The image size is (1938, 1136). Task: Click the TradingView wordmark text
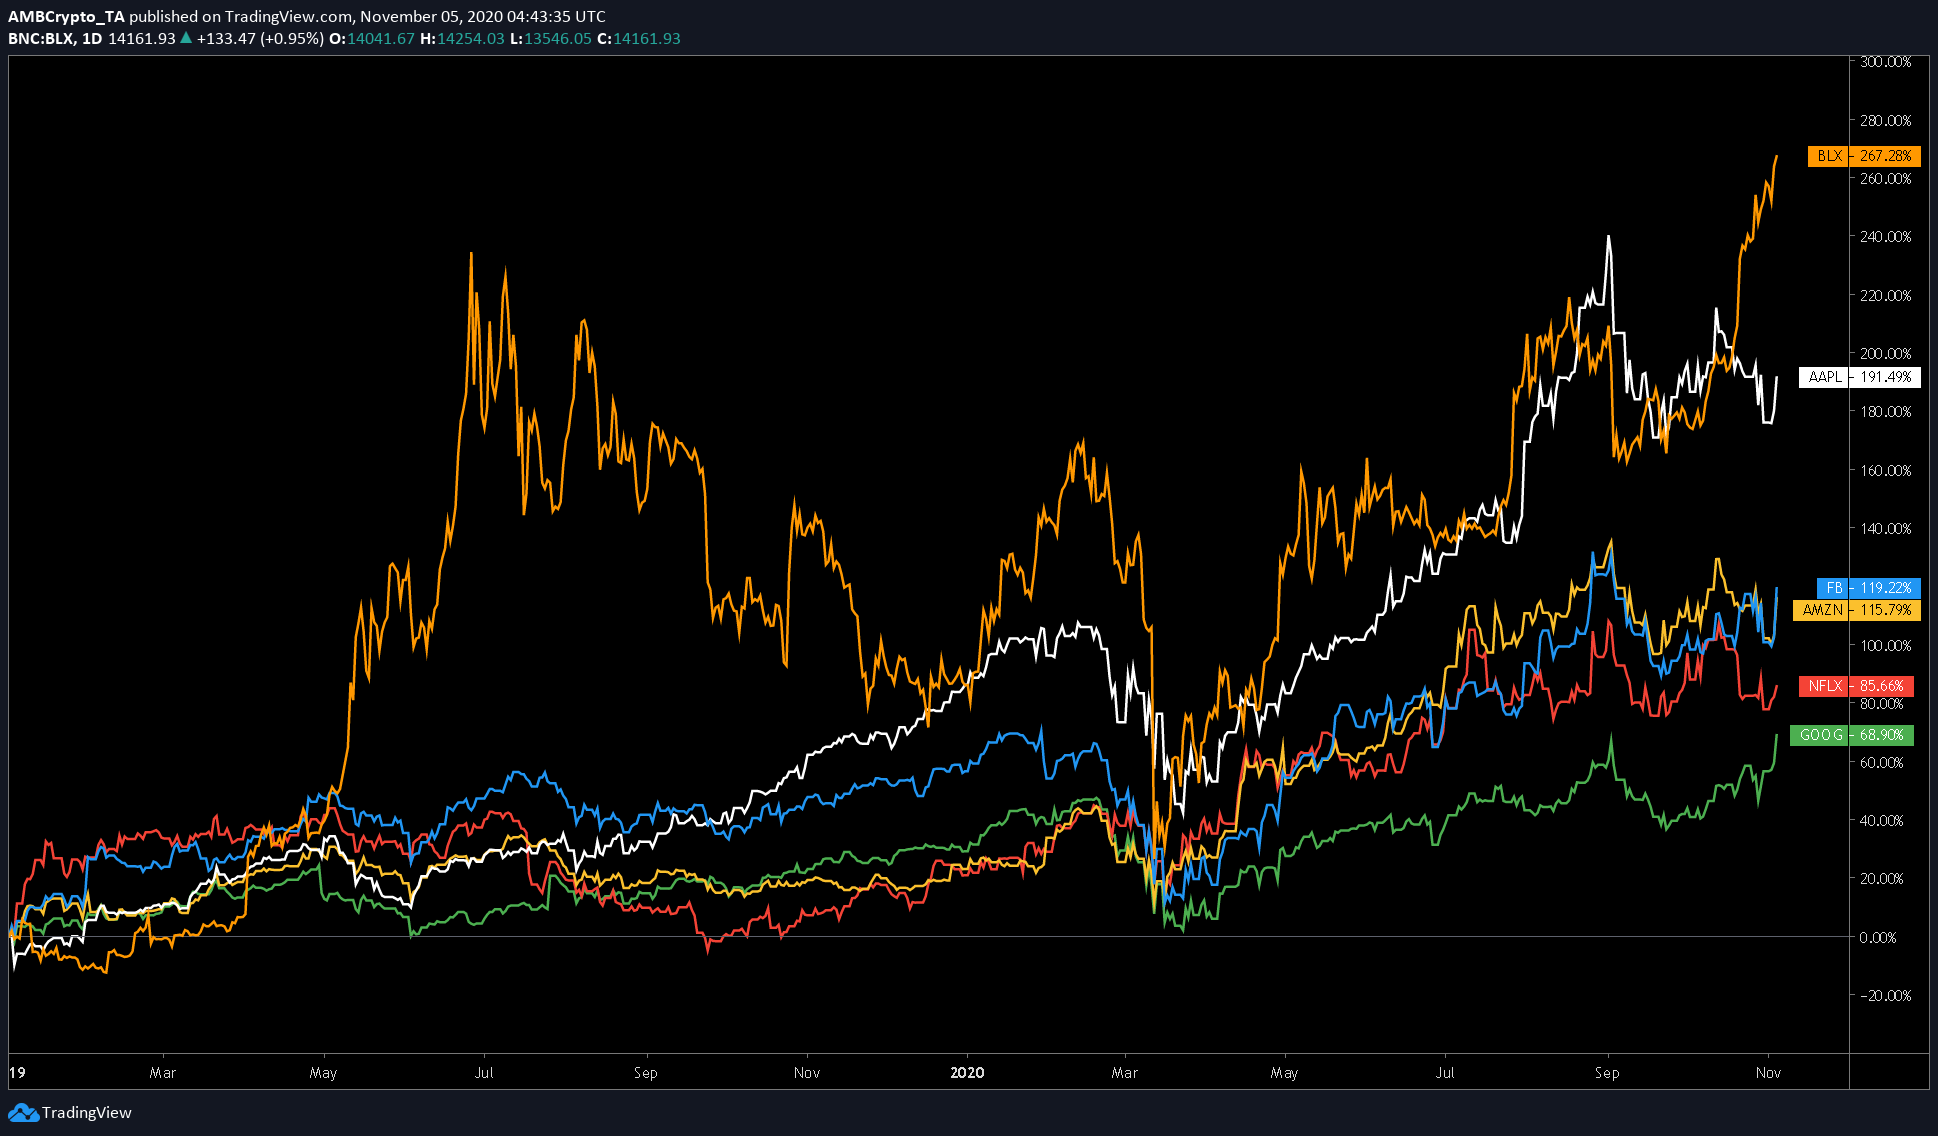click(87, 1112)
